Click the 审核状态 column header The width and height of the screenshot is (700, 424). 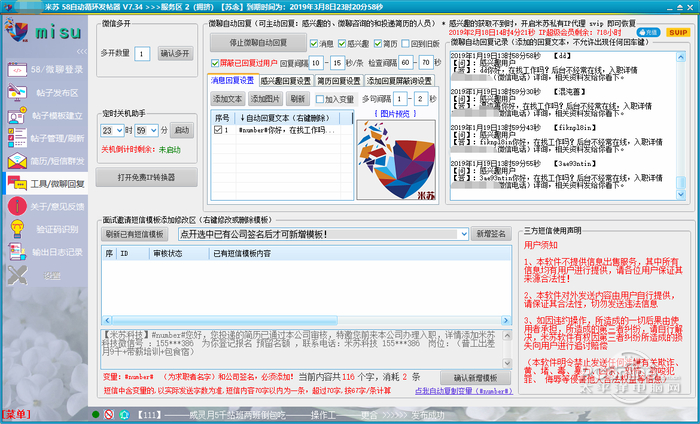click(179, 254)
